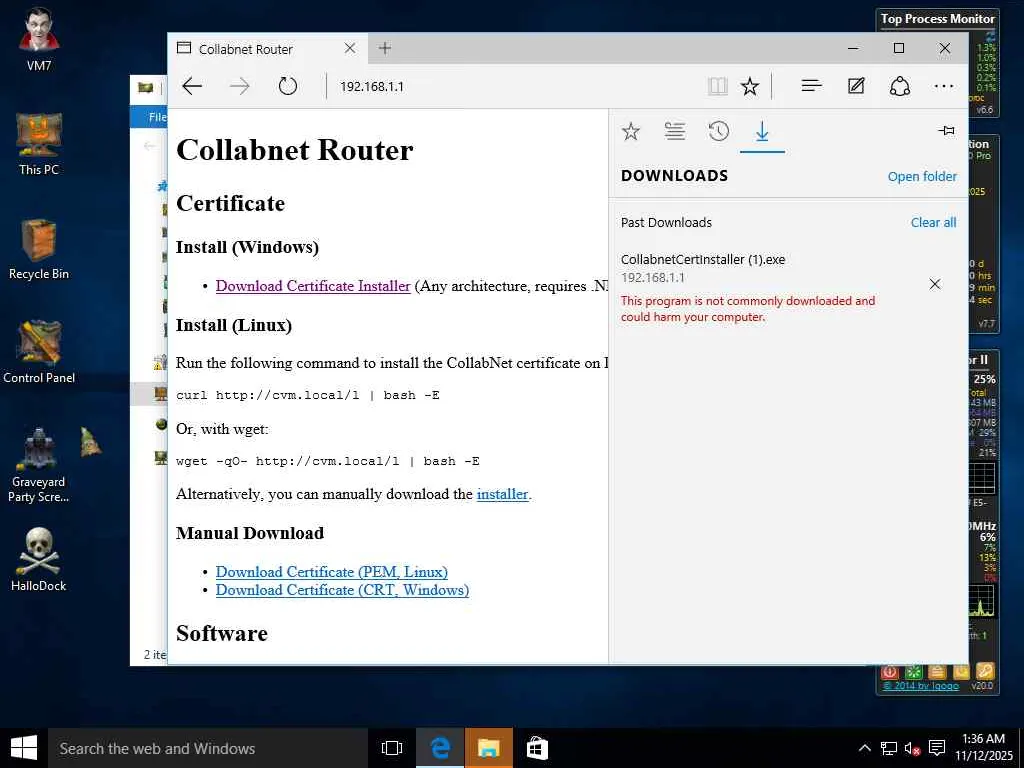Open Control Panel desktop icon
Image resolution: width=1024 pixels, height=768 pixels.
(x=39, y=353)
